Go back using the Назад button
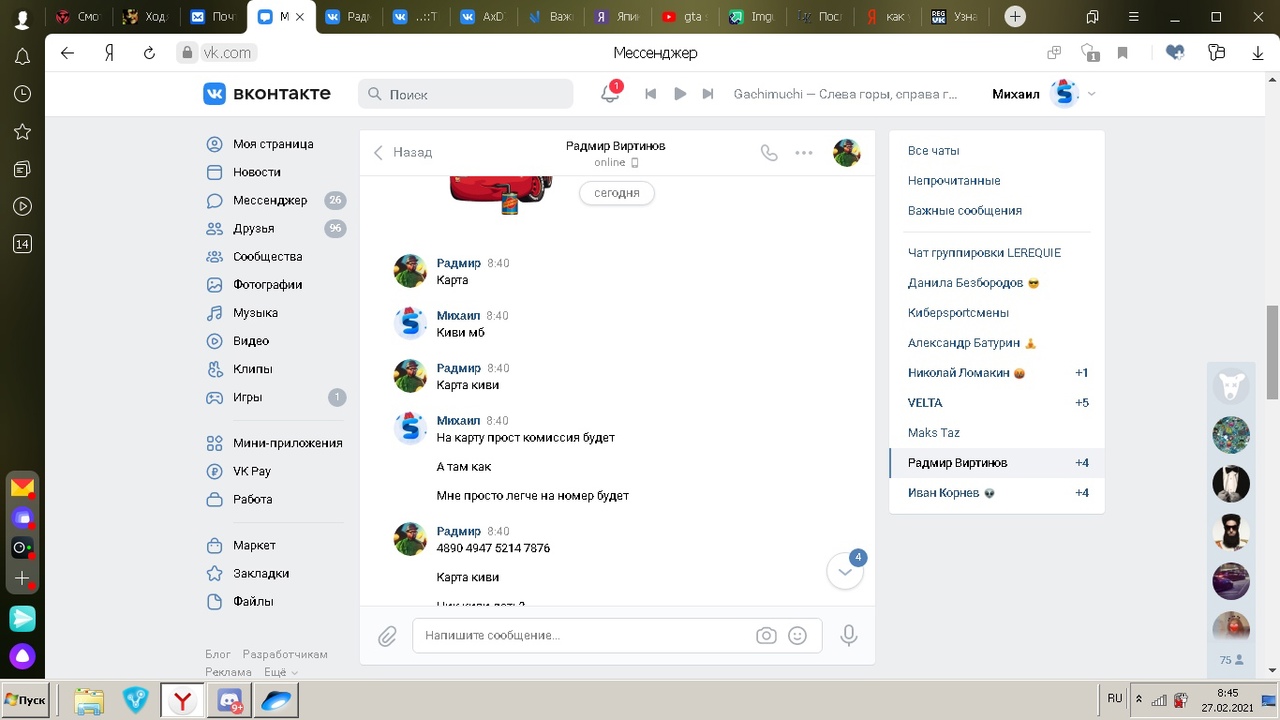The height and width of the screenshot is (720, 1280). click(403, 153)
